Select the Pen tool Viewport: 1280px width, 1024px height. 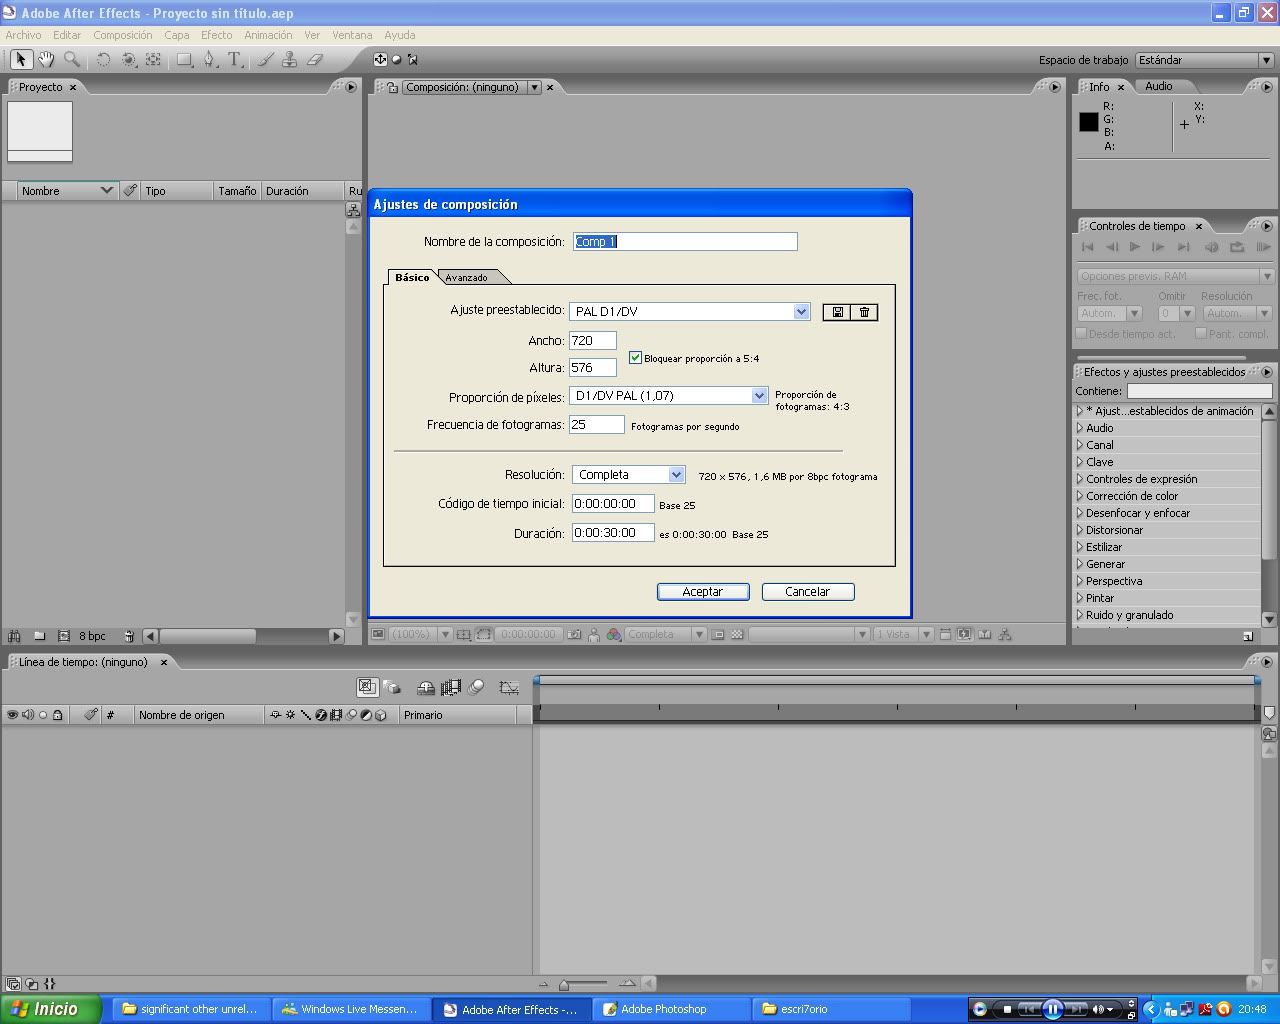click(x=209, y=60)
